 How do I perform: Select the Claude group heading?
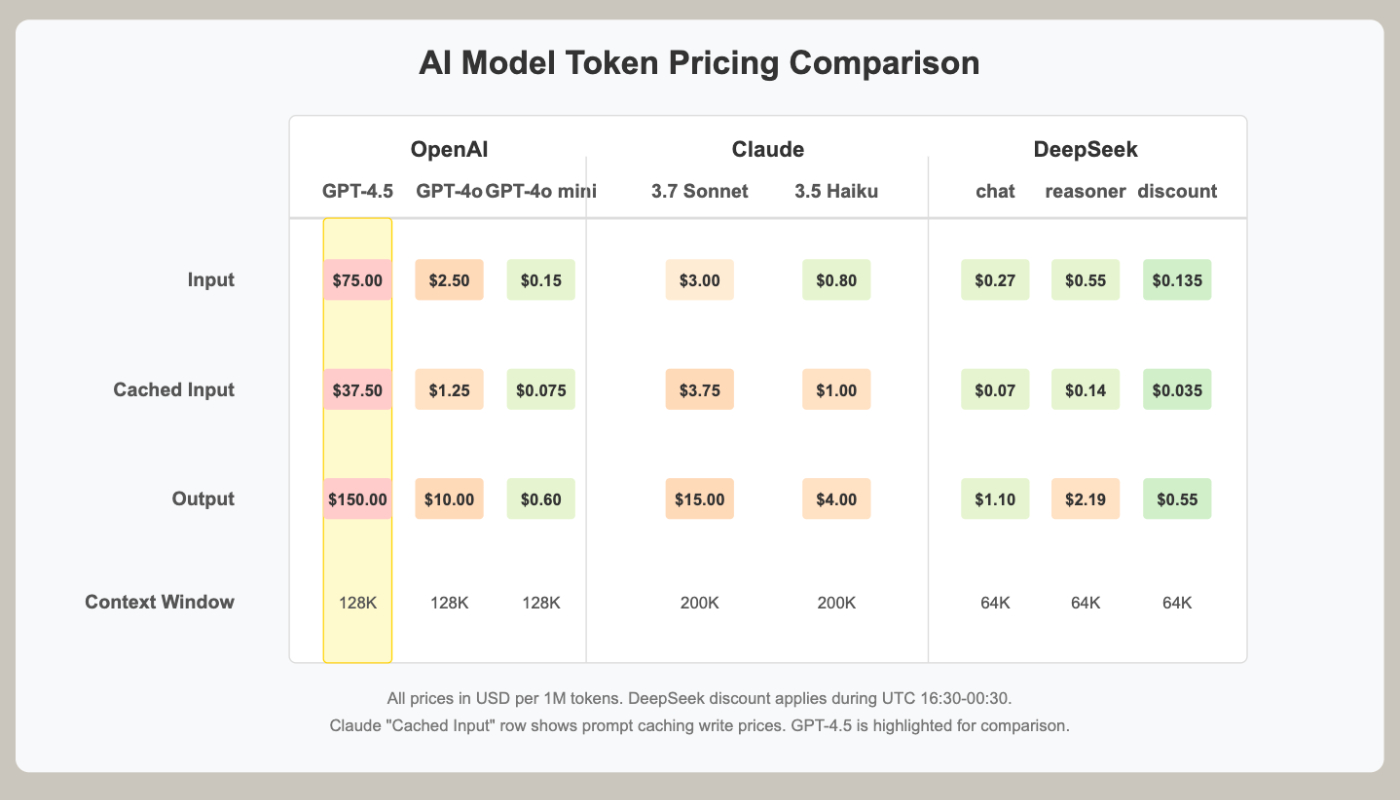[x=768, y=150]
